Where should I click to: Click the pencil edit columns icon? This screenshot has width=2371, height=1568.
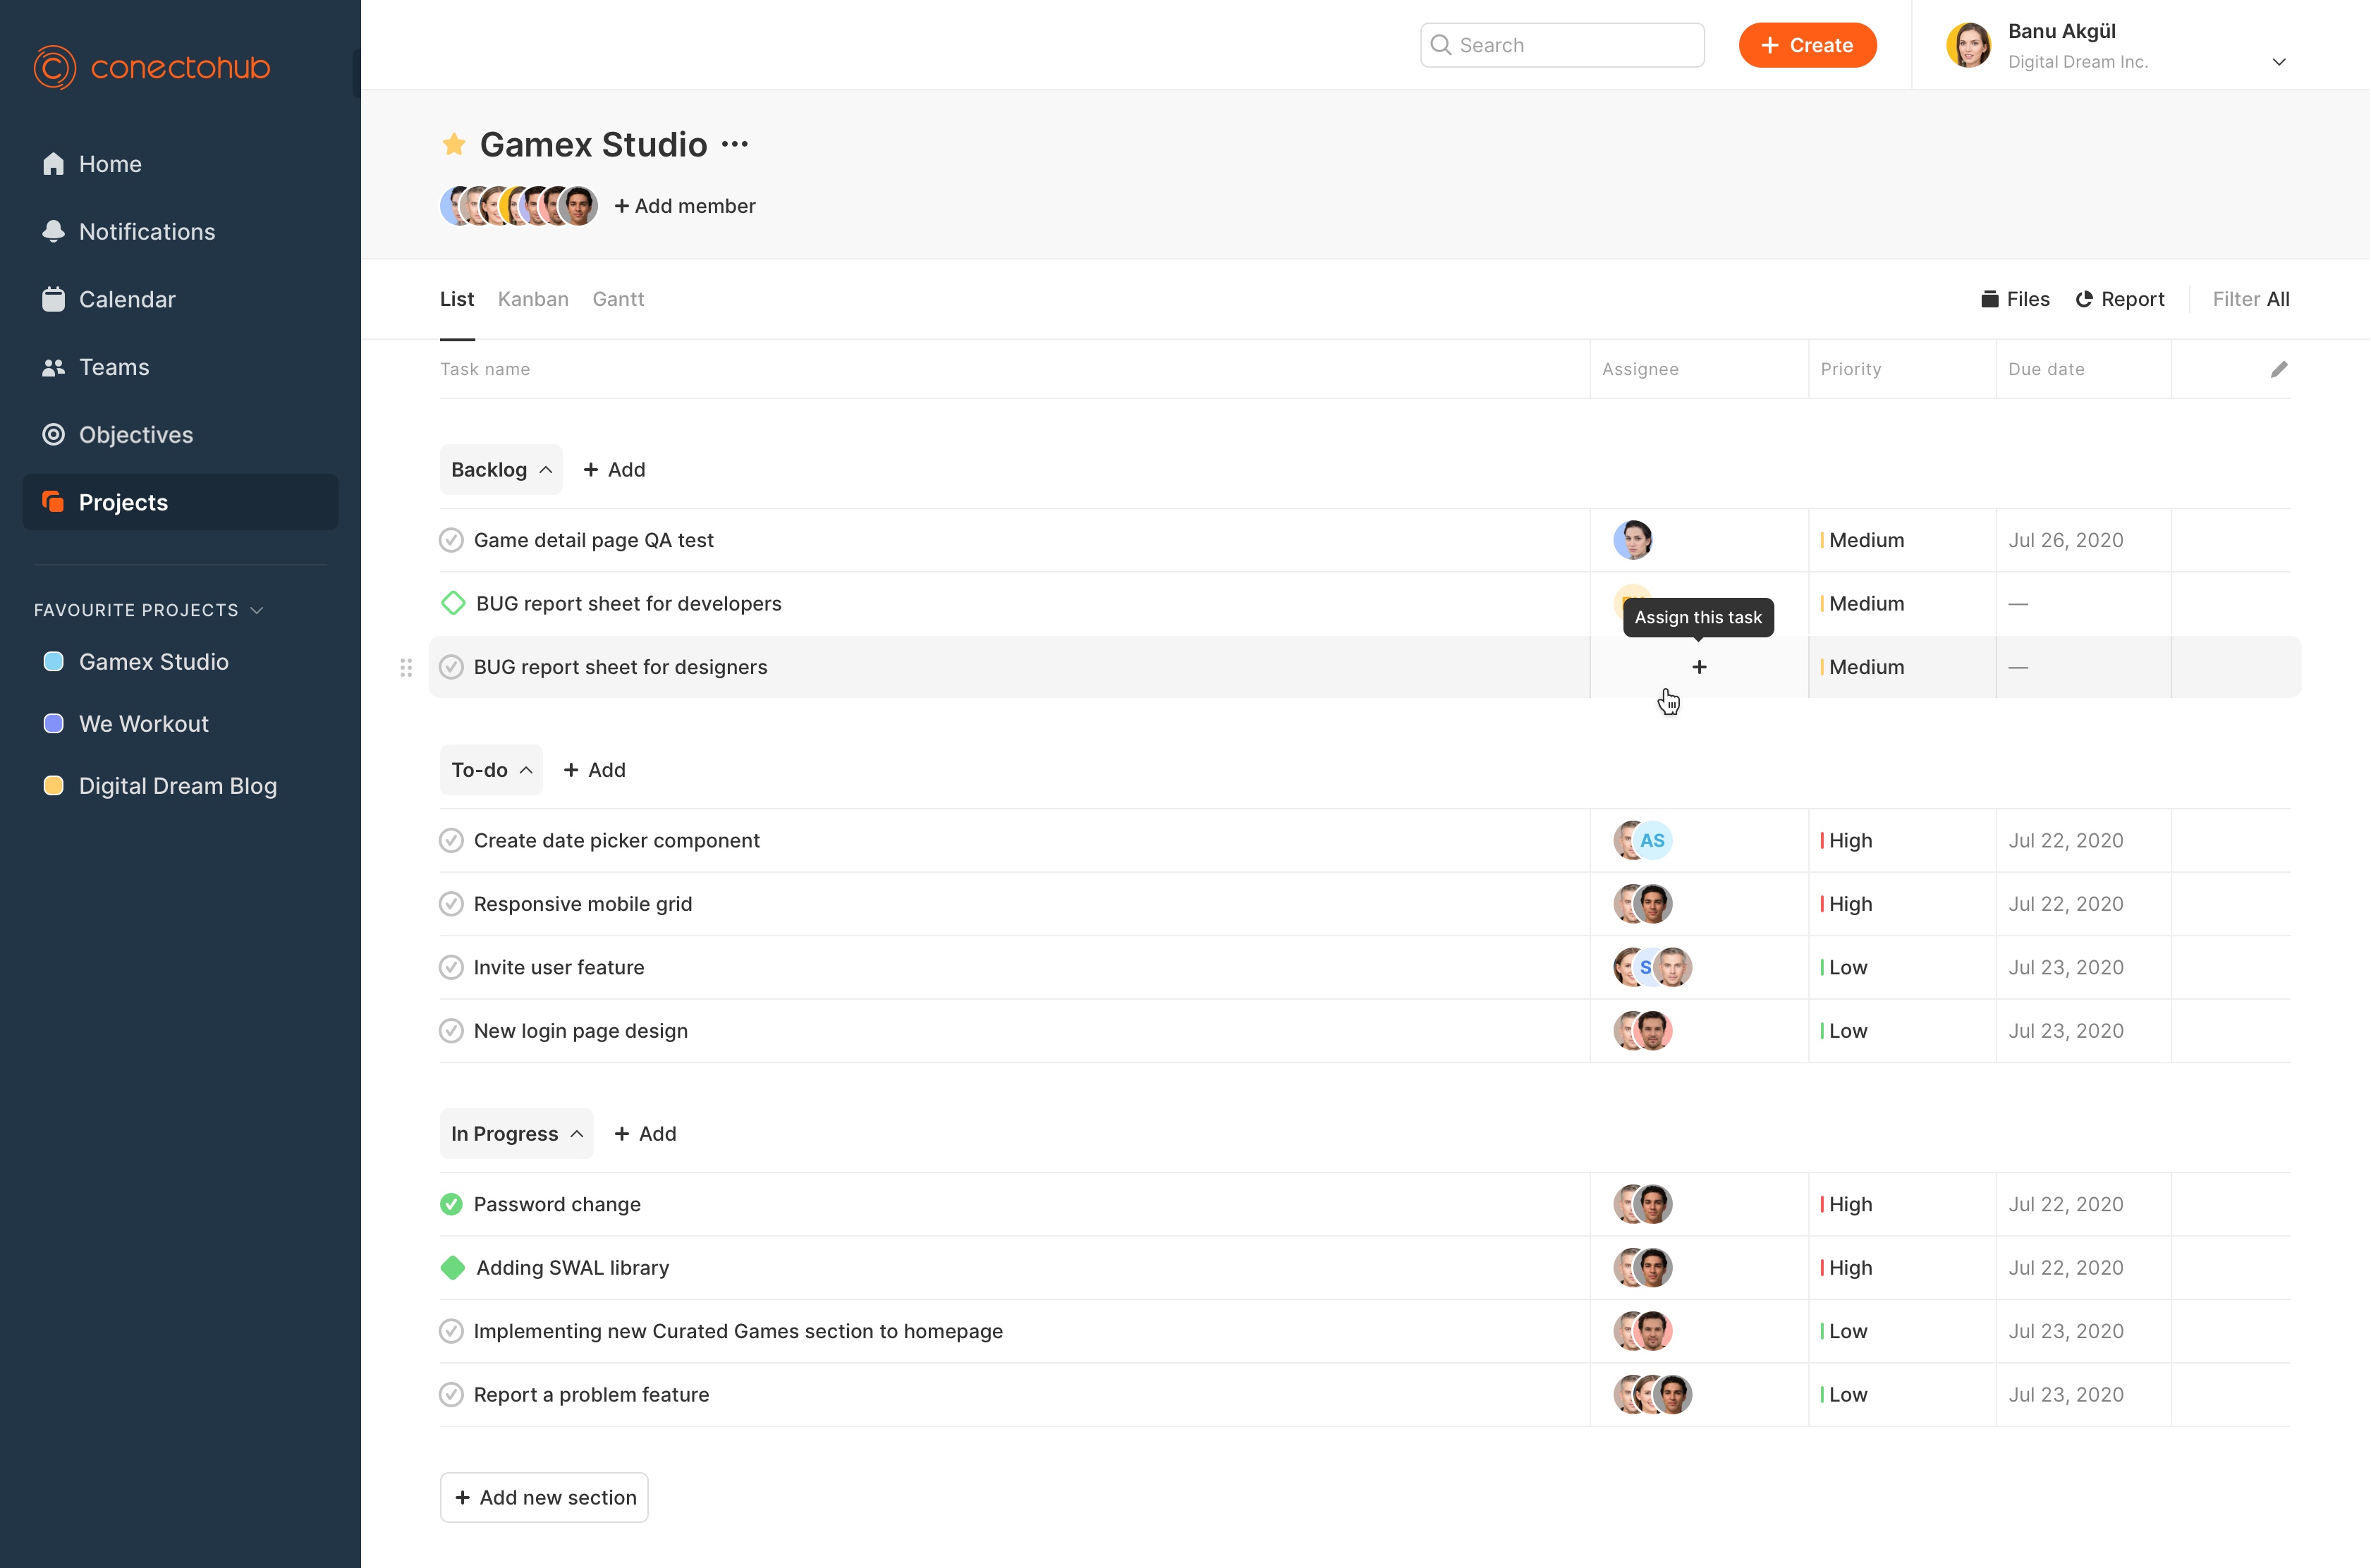pos(2279,369)
